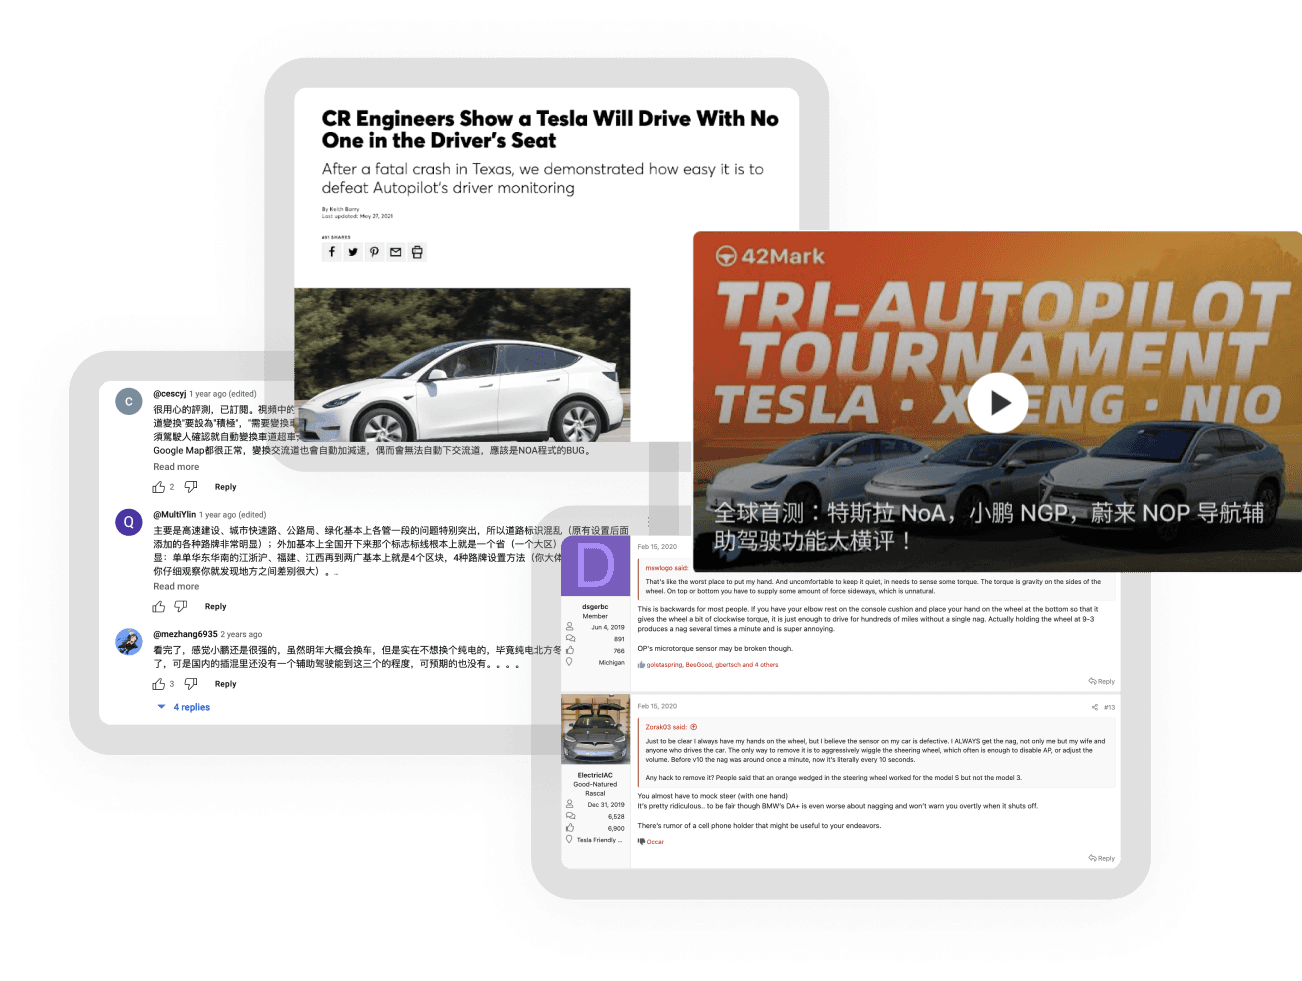The width and height of the screenshot is (1302, 981).
Task: Reply to @cescyj's comment
Action: 225,487
